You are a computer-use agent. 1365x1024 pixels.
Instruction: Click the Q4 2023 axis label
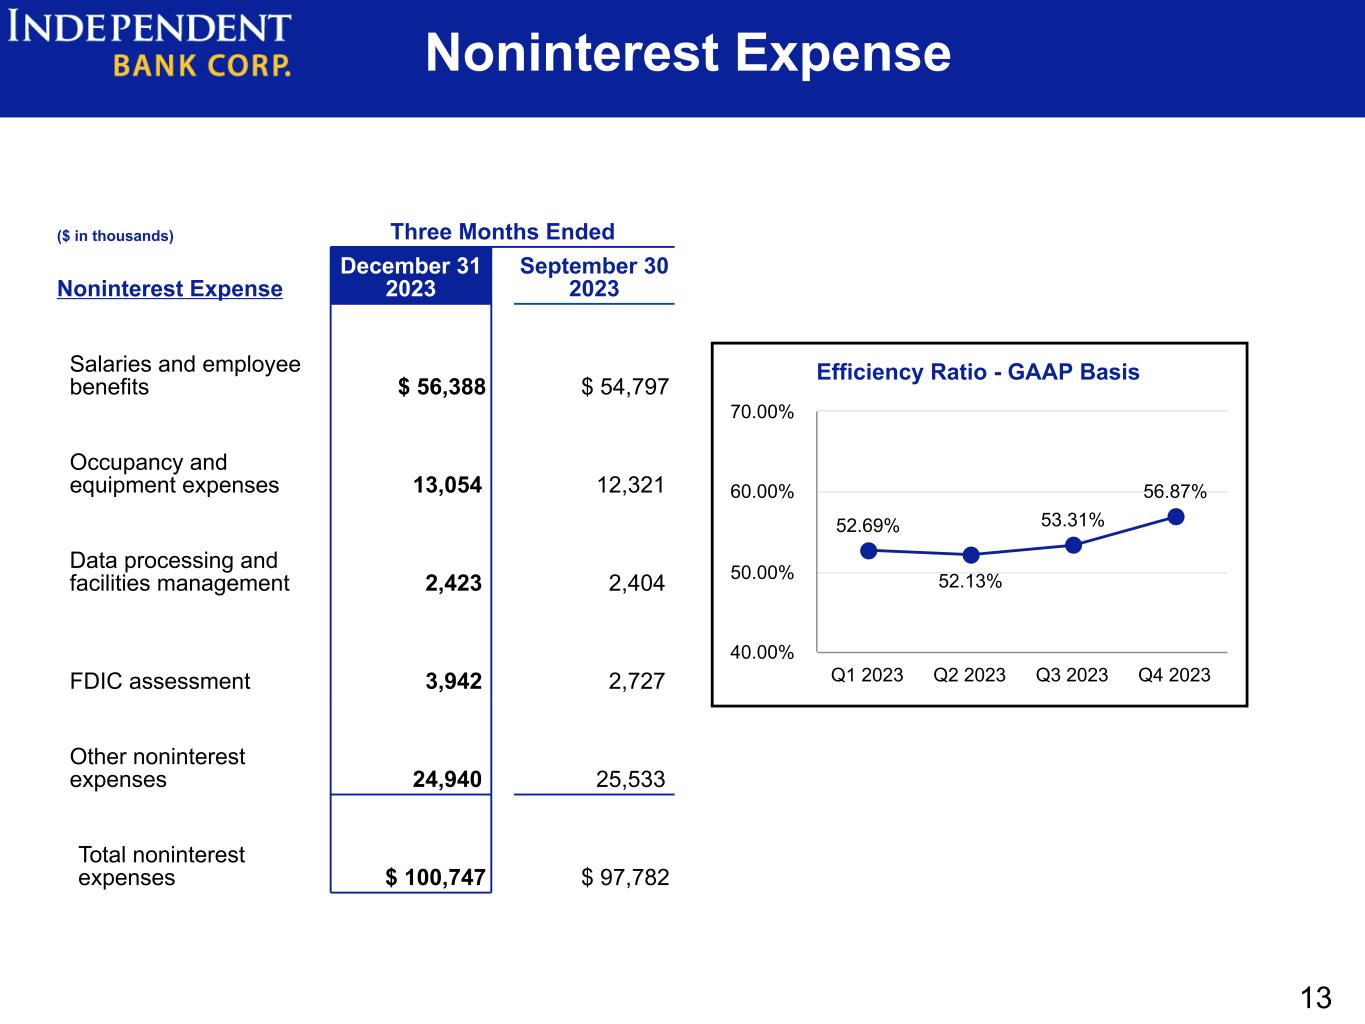[x=1174, y=675]
